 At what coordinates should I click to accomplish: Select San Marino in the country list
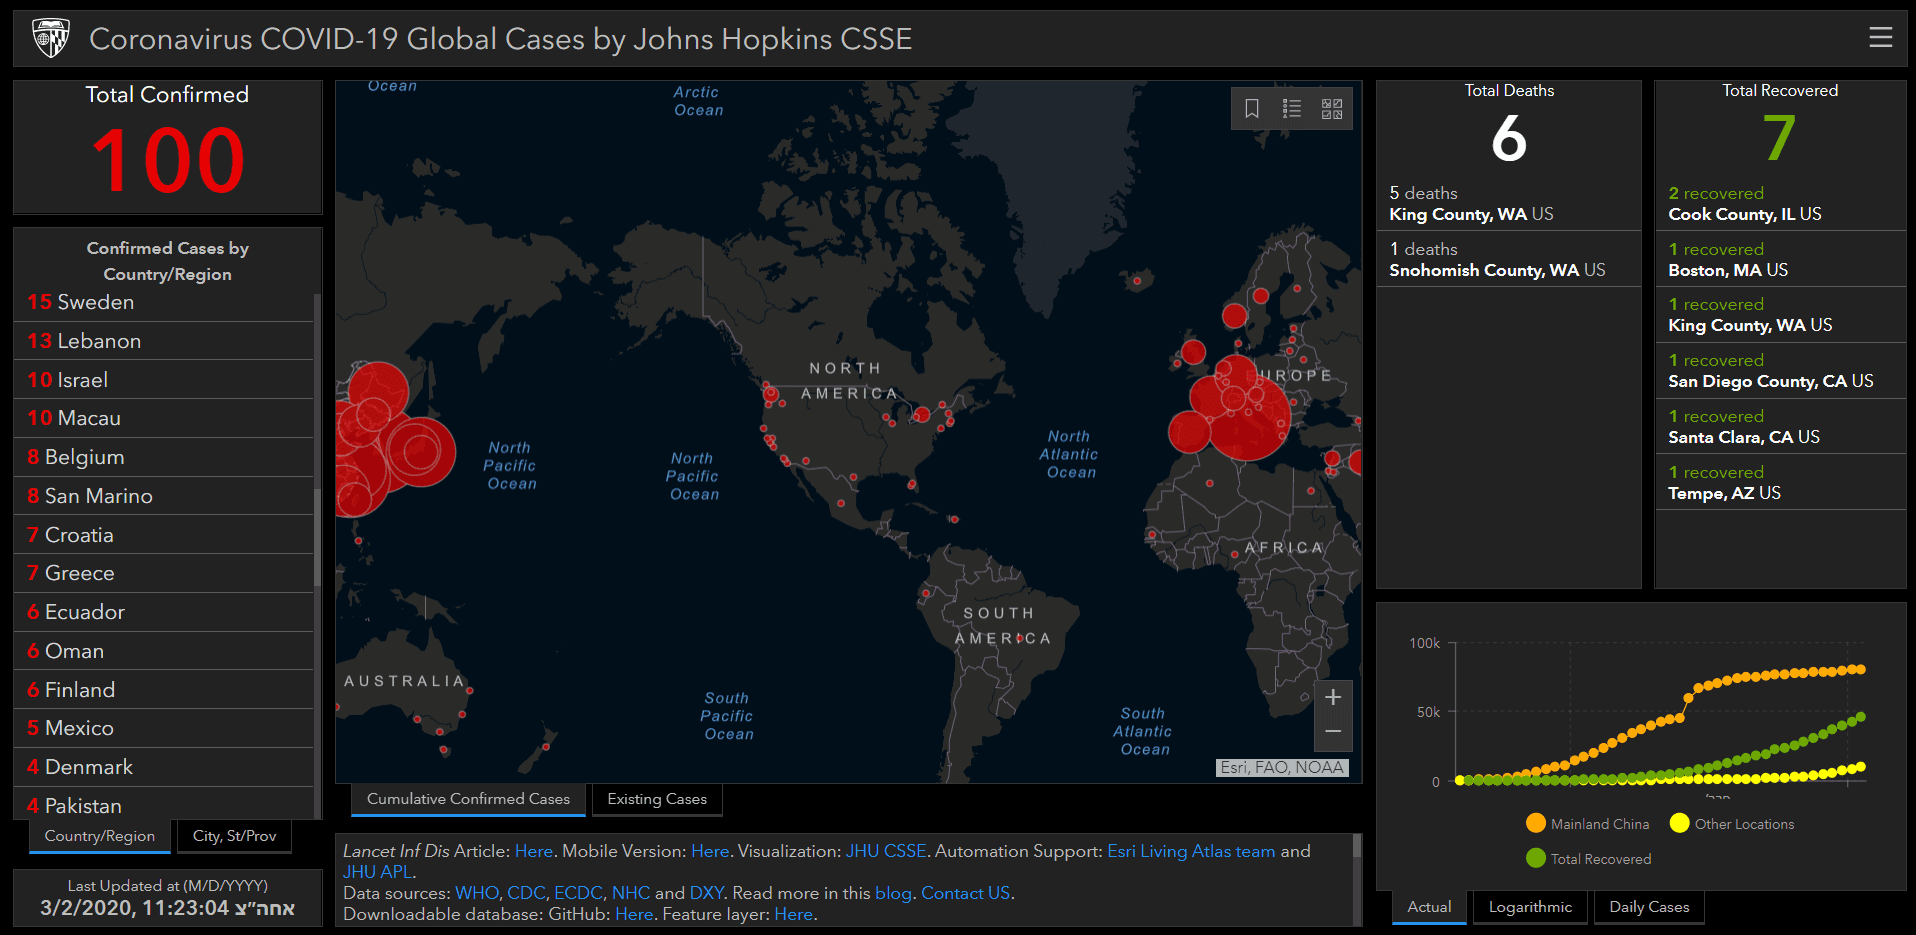click(164, 496)
